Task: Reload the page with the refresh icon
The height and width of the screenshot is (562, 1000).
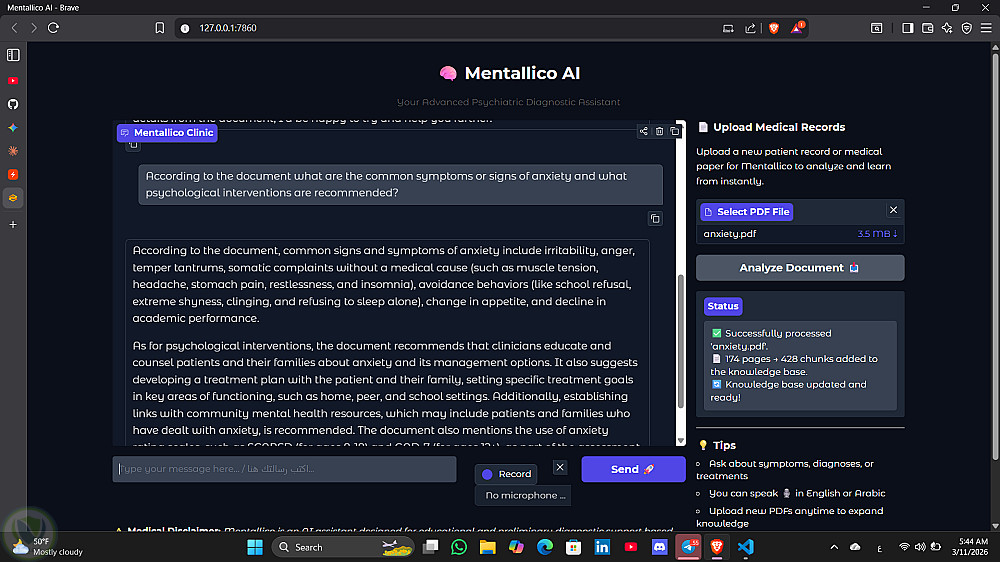Action: [x=54, y=28]
